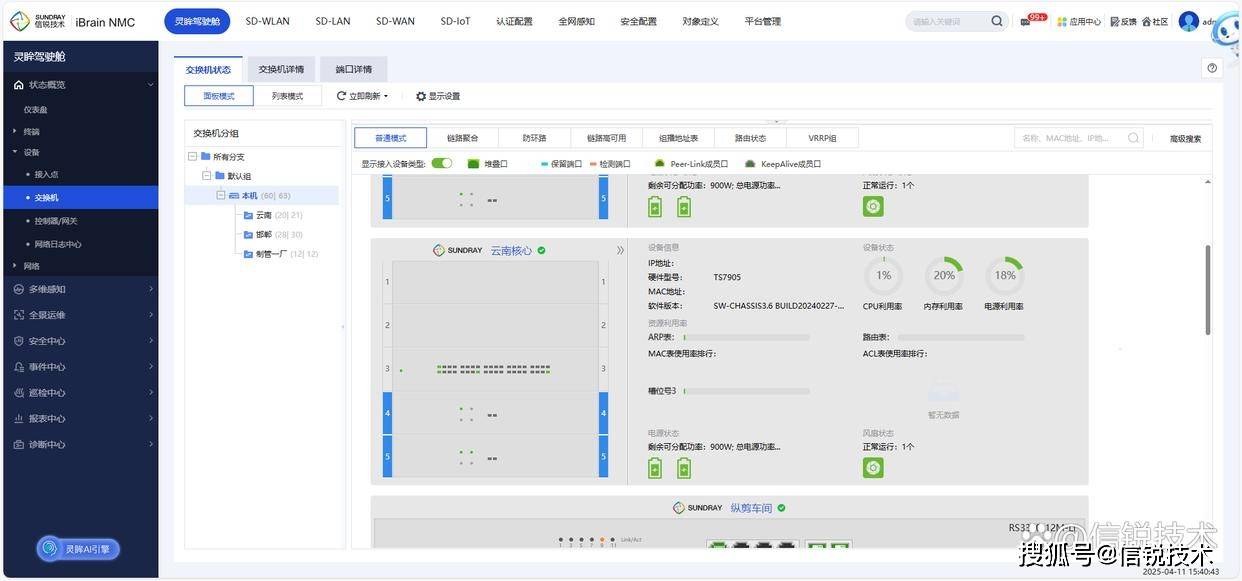
Task: Click the double-chevron beside 云南核心 panel
Action: [620, 250]
